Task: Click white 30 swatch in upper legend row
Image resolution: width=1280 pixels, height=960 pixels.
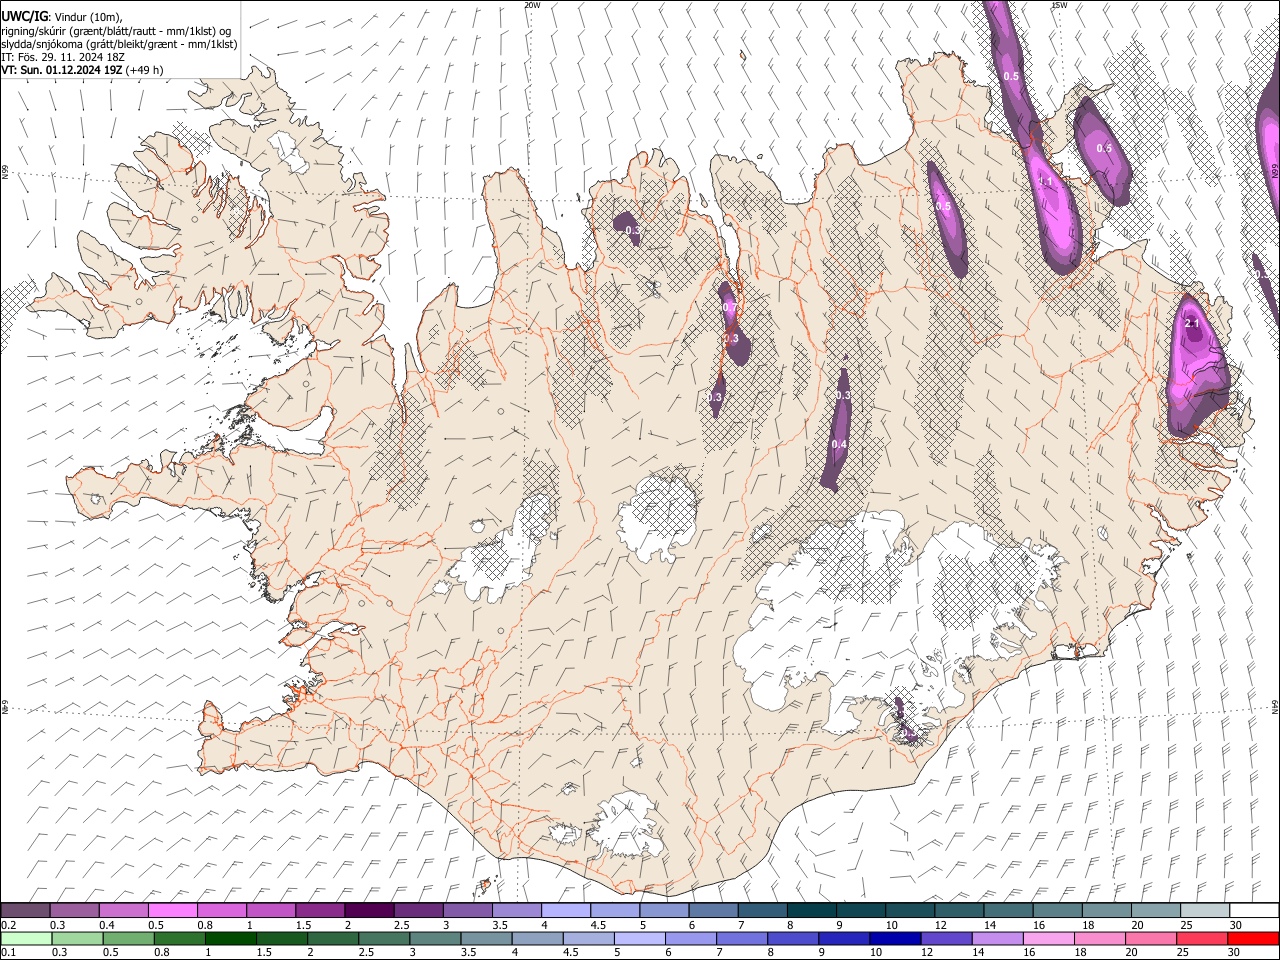Action: (x=1253, y=911)
